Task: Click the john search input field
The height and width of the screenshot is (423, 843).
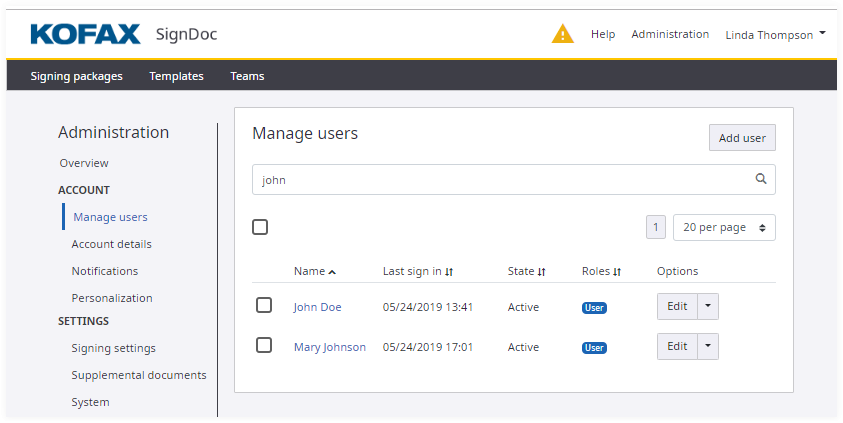Action: [x=500, y=180]
